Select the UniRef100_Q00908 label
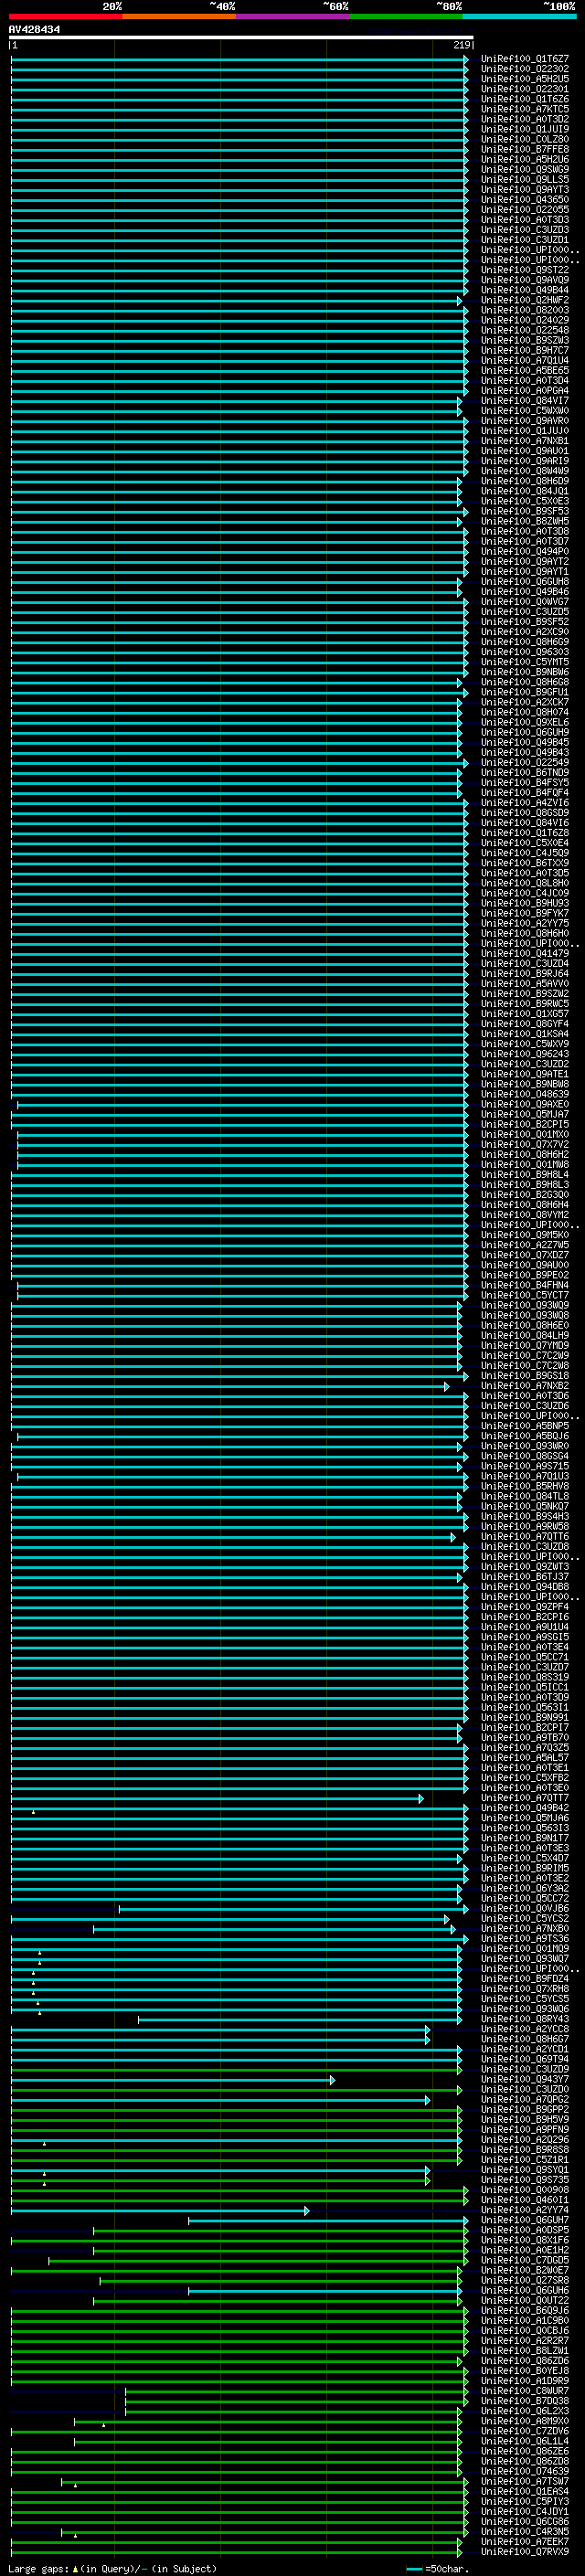This screenshot has height=2576, width=585. point(525,2190)
